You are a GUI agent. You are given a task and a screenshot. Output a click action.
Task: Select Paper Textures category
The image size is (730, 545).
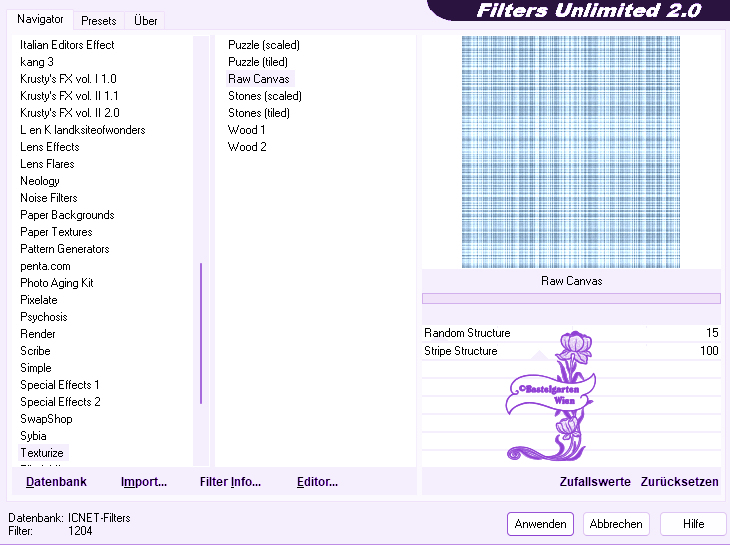(56, 232)
